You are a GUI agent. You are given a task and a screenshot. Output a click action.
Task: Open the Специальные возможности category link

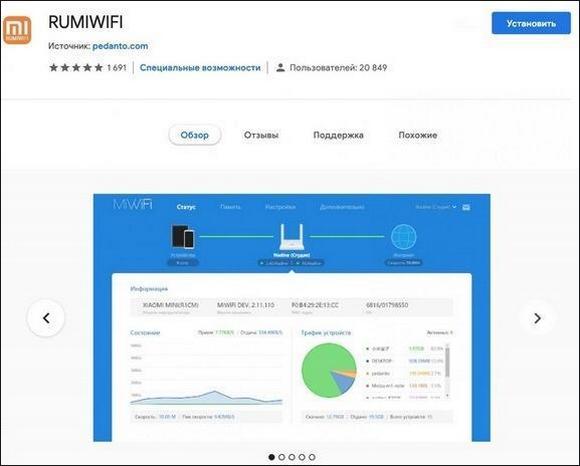200,68
